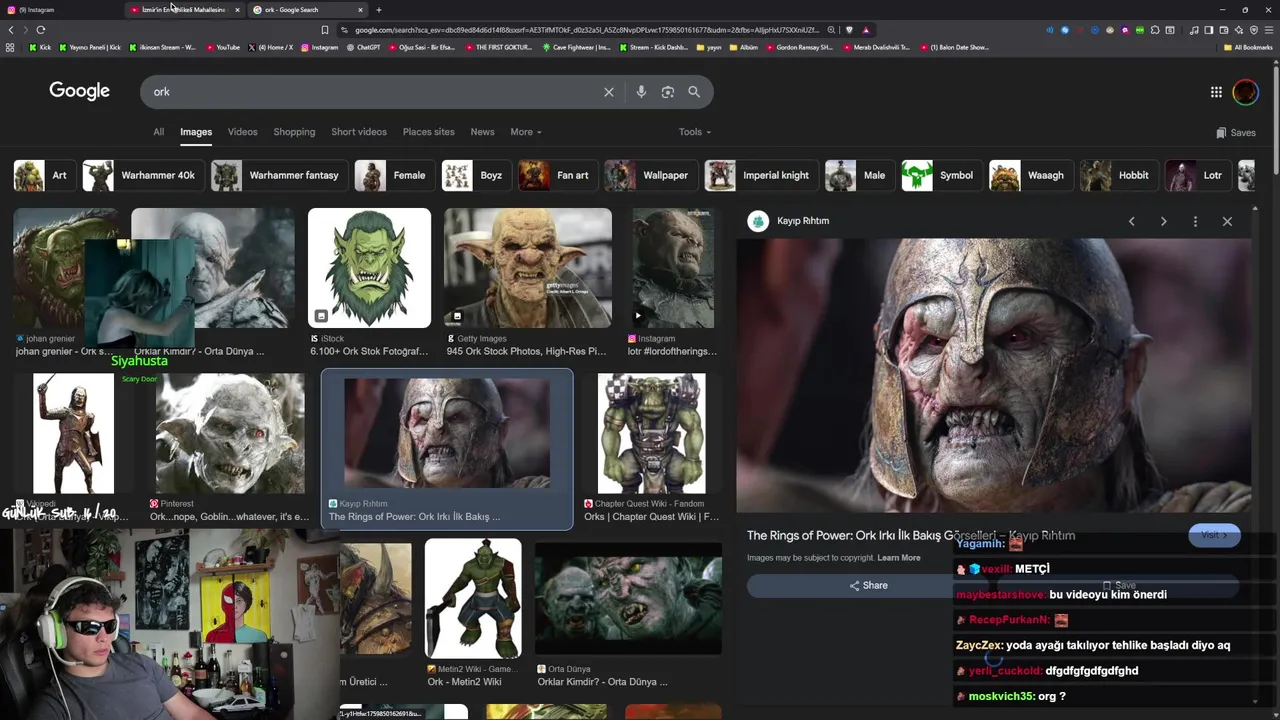Open Getty Images ork stock photo thumbnail
The width and height of the screenshot is (1280, 720).
[x=528, y=268]
